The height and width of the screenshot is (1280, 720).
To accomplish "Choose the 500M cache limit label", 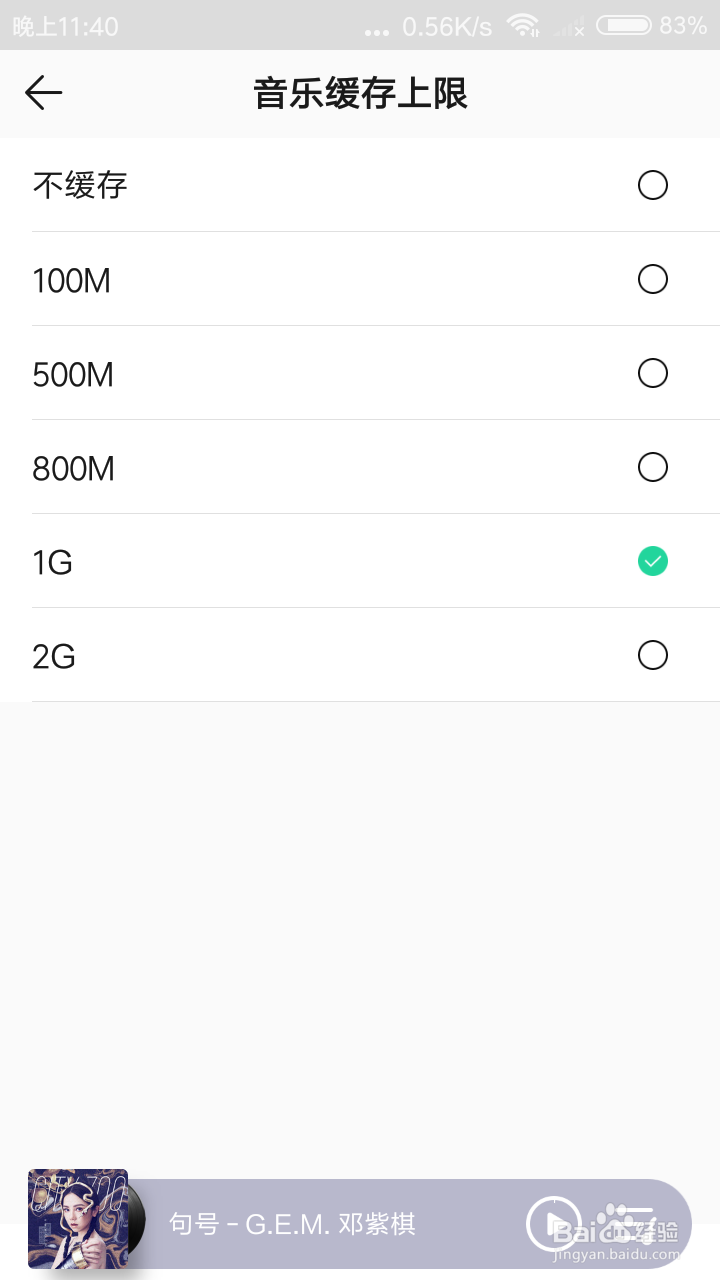I will coord(73,374).
